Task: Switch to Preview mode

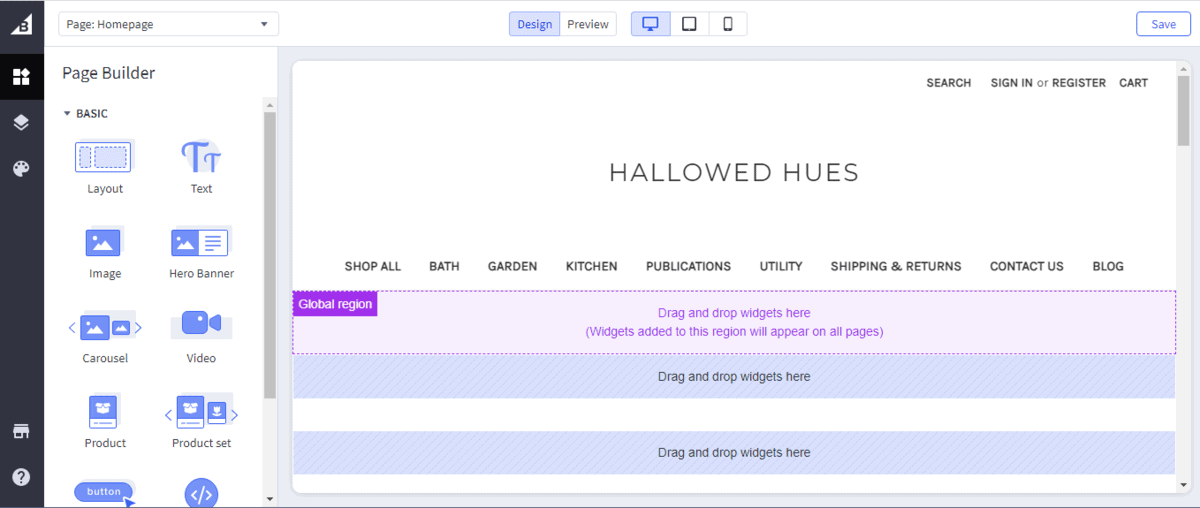Action: (x=588, y=24)
